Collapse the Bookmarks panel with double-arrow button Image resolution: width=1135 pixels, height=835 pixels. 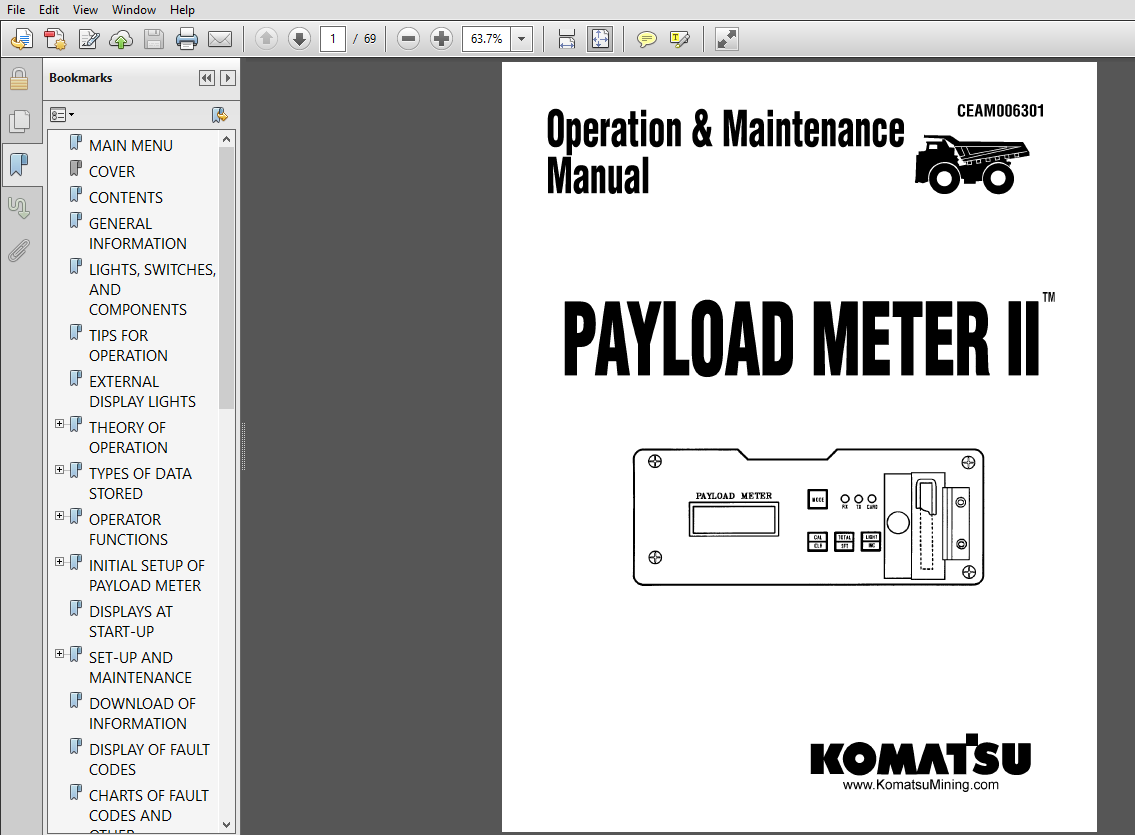[x=207, y=78]
